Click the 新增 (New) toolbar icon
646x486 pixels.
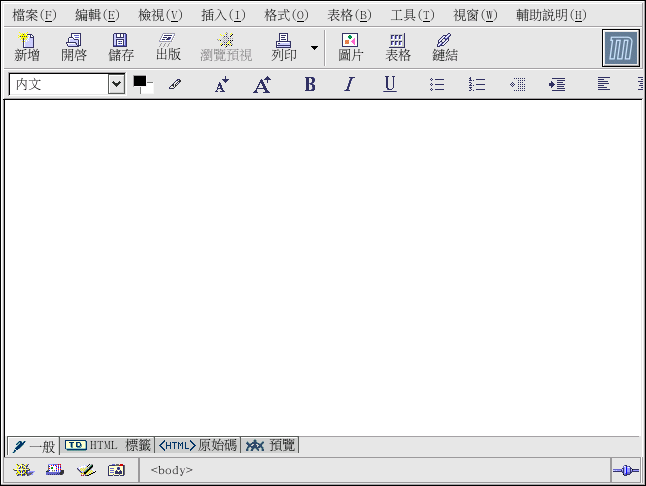pyautogui.click(x=27, y=47)
